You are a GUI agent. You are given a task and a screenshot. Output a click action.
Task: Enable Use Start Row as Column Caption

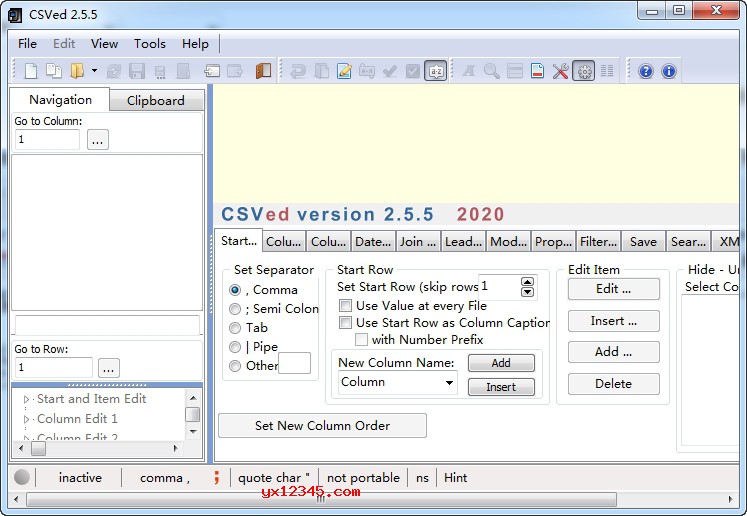click(345, 323)
